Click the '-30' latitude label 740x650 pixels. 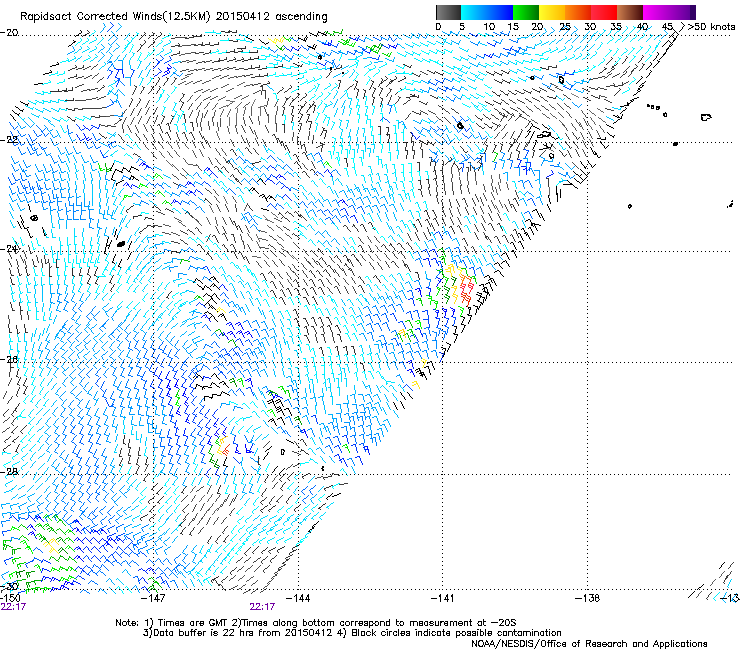point(9,586)
